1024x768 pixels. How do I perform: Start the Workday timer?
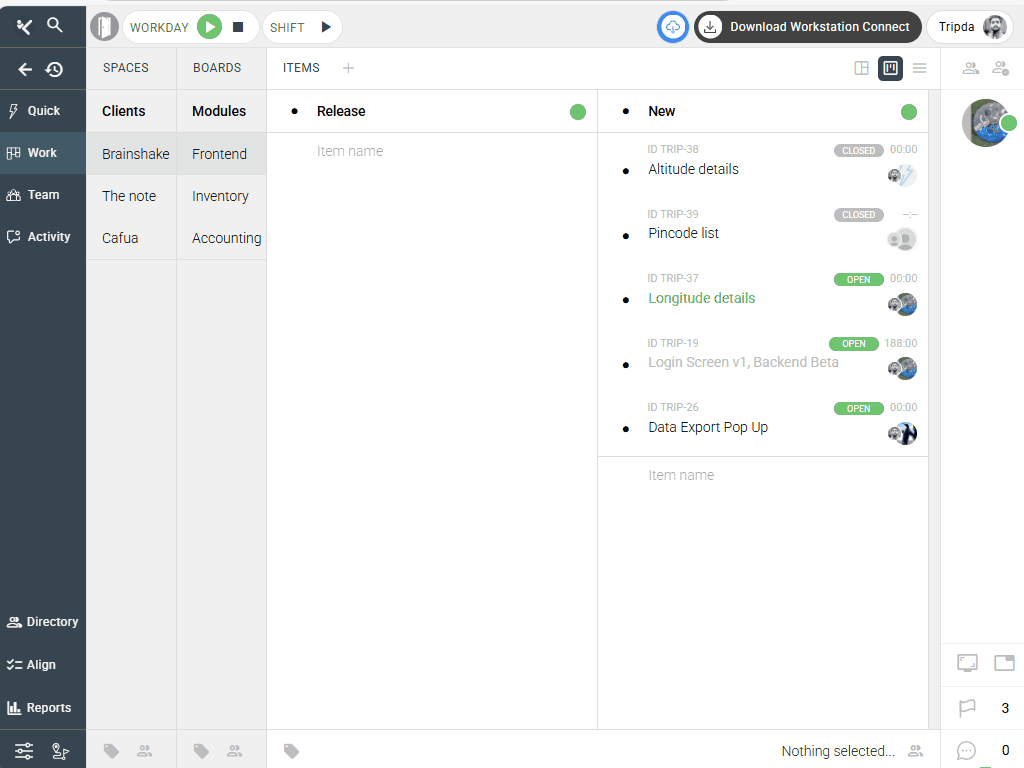coord(209,27)
